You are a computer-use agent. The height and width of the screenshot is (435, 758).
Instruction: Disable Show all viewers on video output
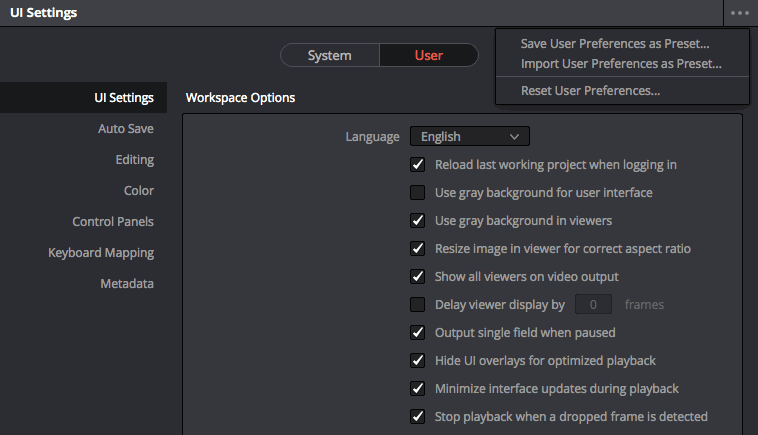tap(418, 277)
